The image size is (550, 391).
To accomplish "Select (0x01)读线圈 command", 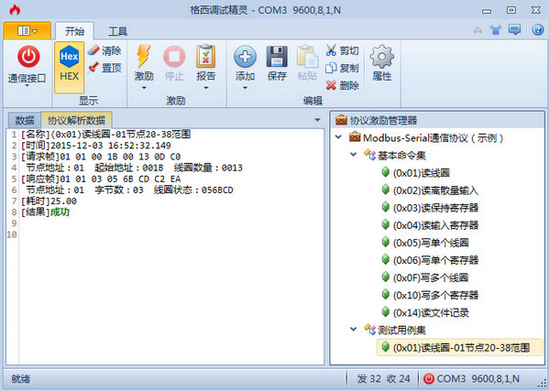I will pos(421,173).
